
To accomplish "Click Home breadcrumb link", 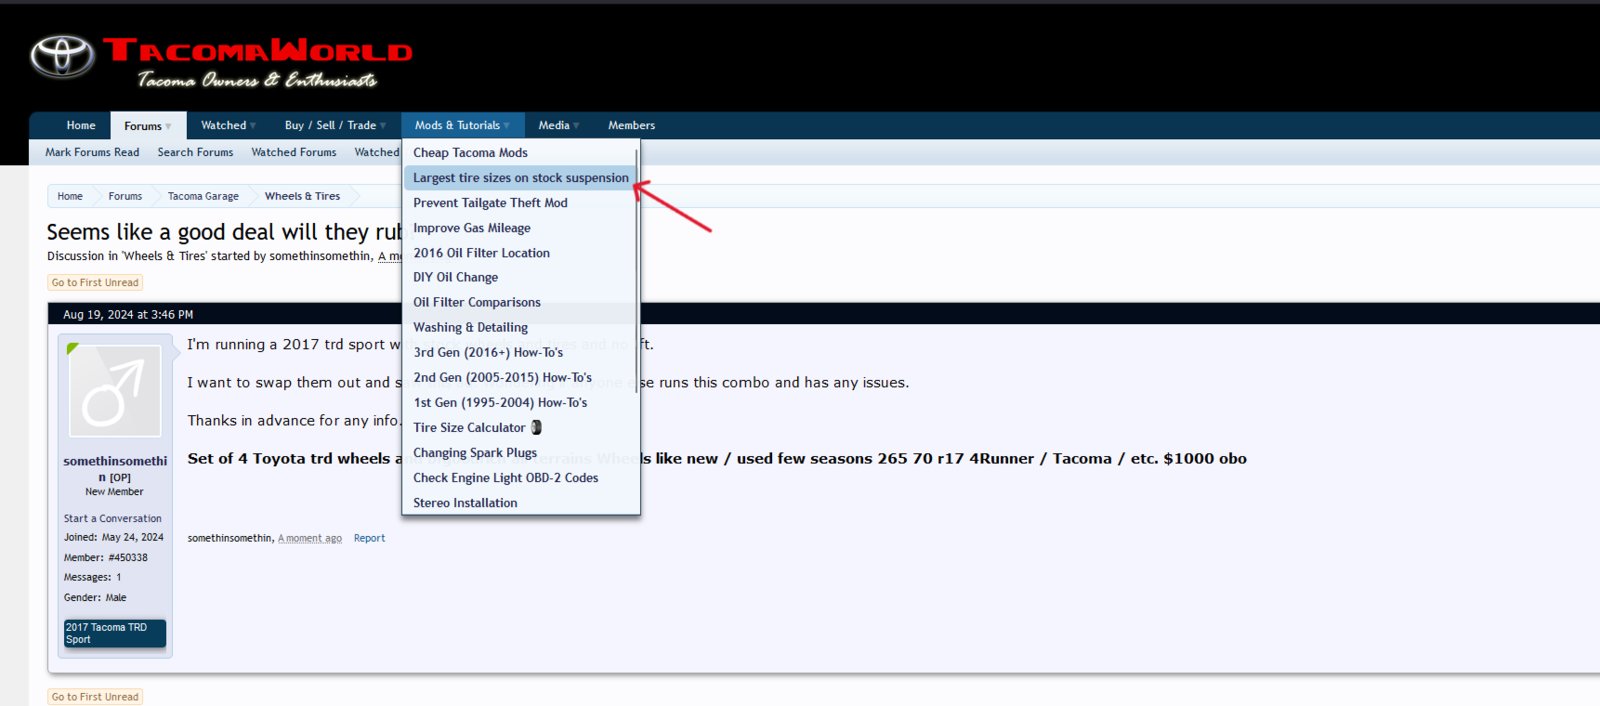I will pos(70,196).
